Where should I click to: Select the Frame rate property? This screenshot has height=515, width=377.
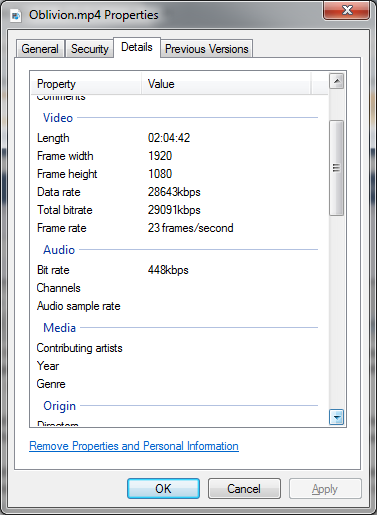tap(62, 228)
